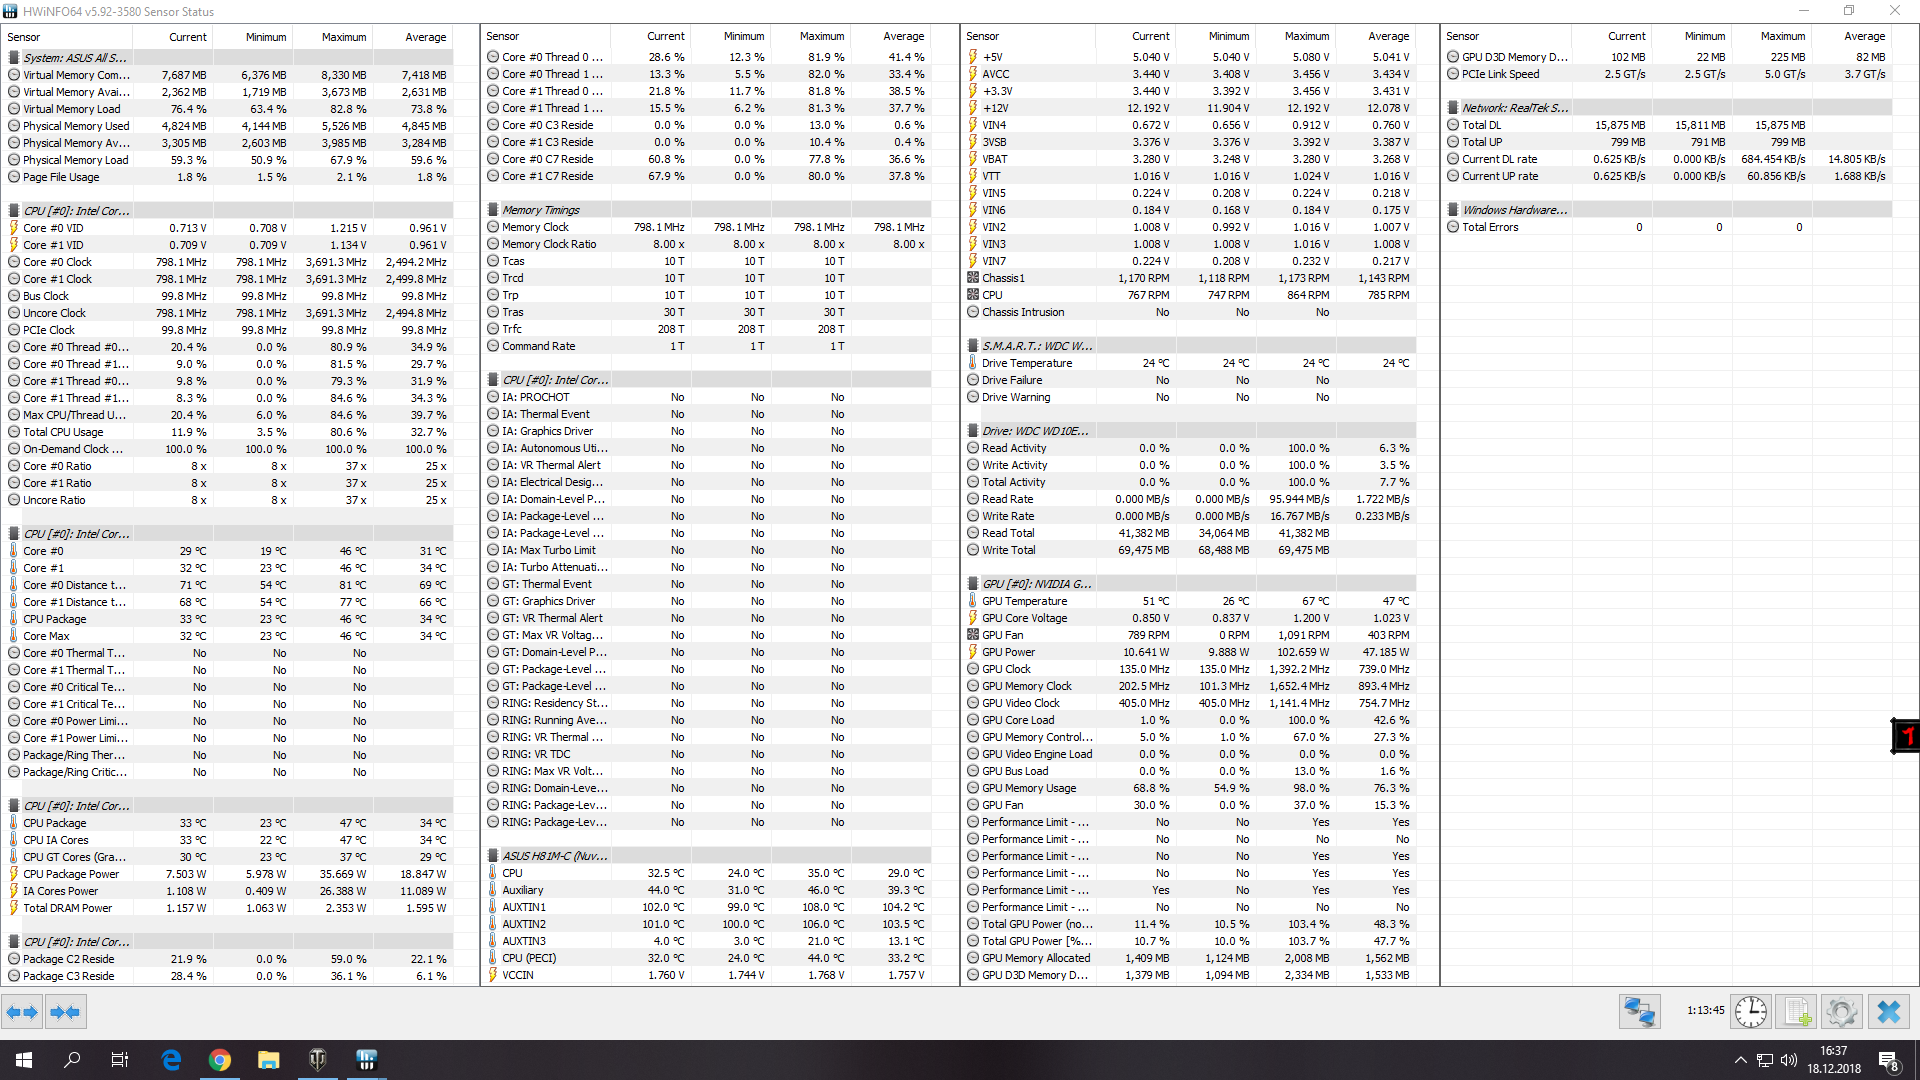Close sensor window with blue X button

(x=1888, y=1012)
